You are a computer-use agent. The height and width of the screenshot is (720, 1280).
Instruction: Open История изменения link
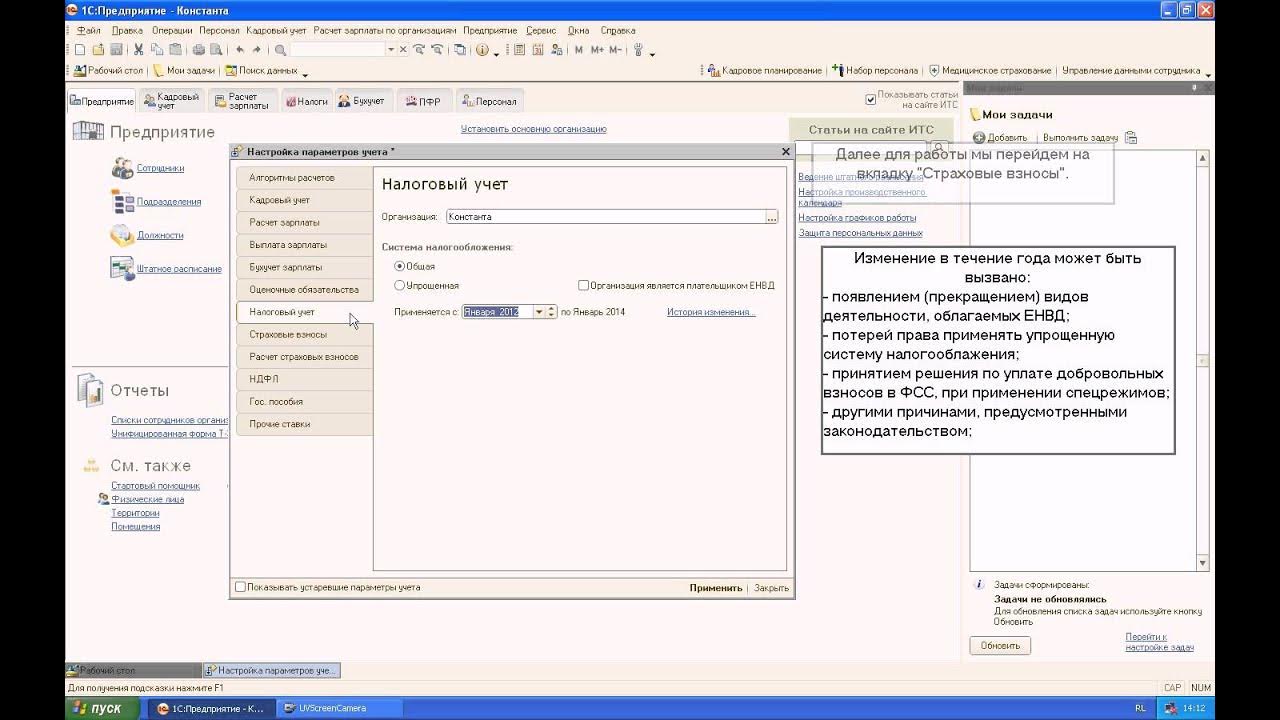[711, 312]
